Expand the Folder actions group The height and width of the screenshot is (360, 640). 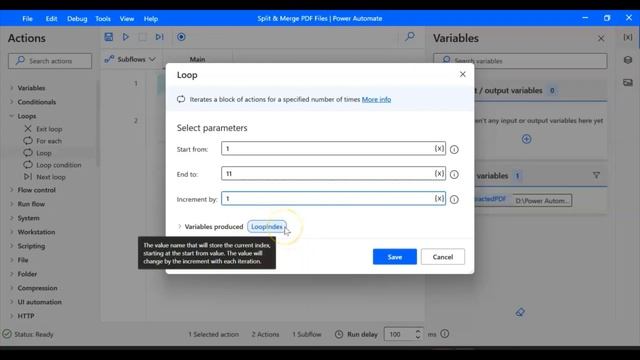(x=11, y=274)
